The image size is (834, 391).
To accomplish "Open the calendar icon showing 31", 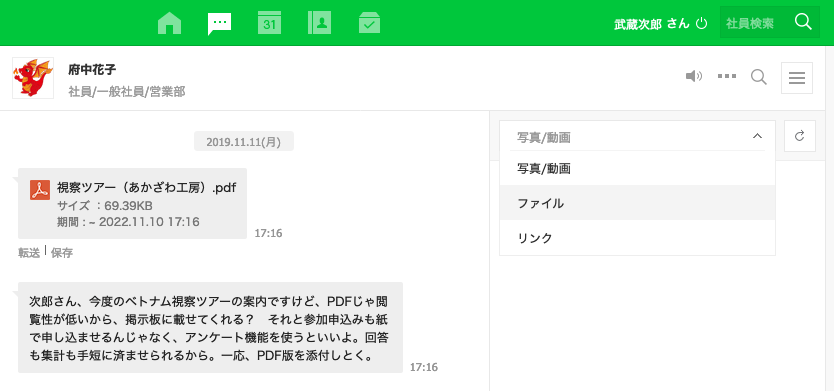I will pyautogui.click(x=270, y=23).
